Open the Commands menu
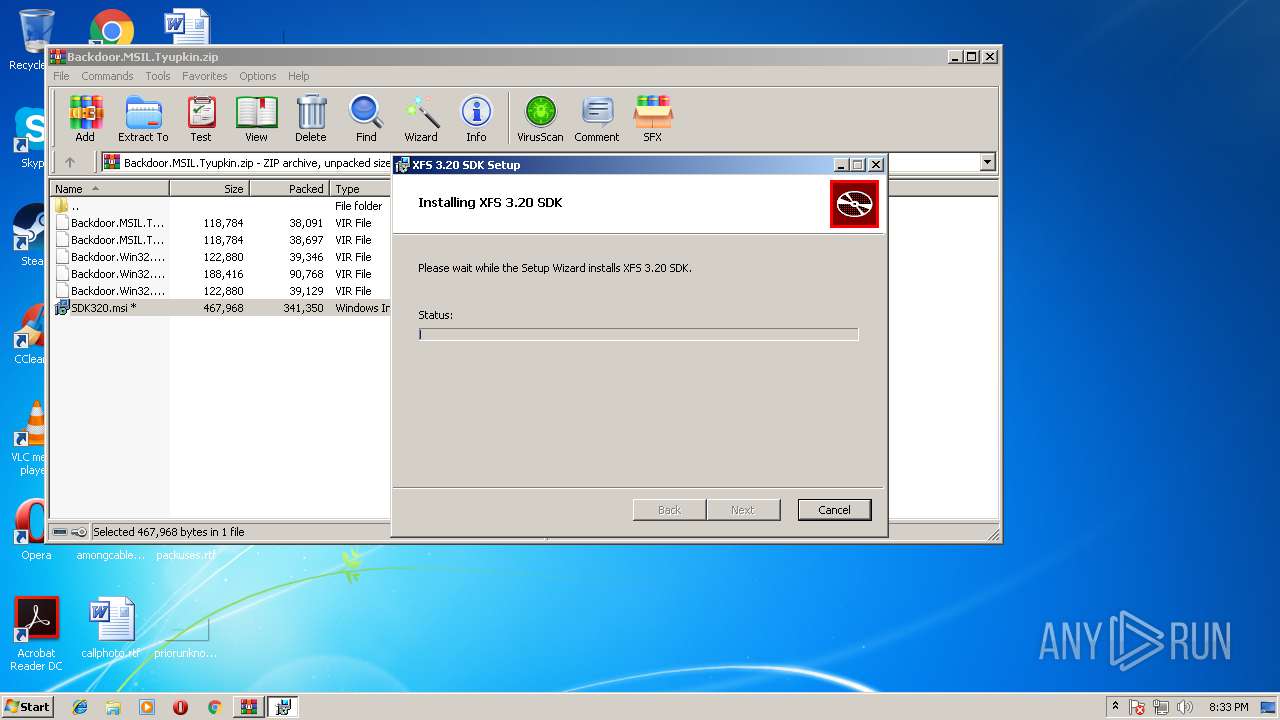Screen dimensions: 1280x720 [x=107, y=76]
